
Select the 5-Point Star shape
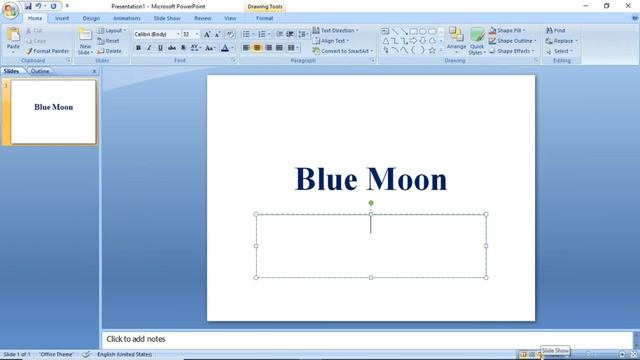pos(432,50)
